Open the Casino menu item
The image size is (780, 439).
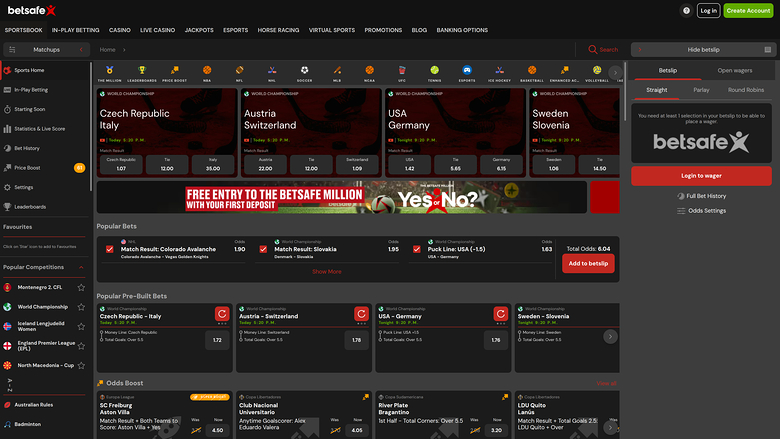coord(120,30)
